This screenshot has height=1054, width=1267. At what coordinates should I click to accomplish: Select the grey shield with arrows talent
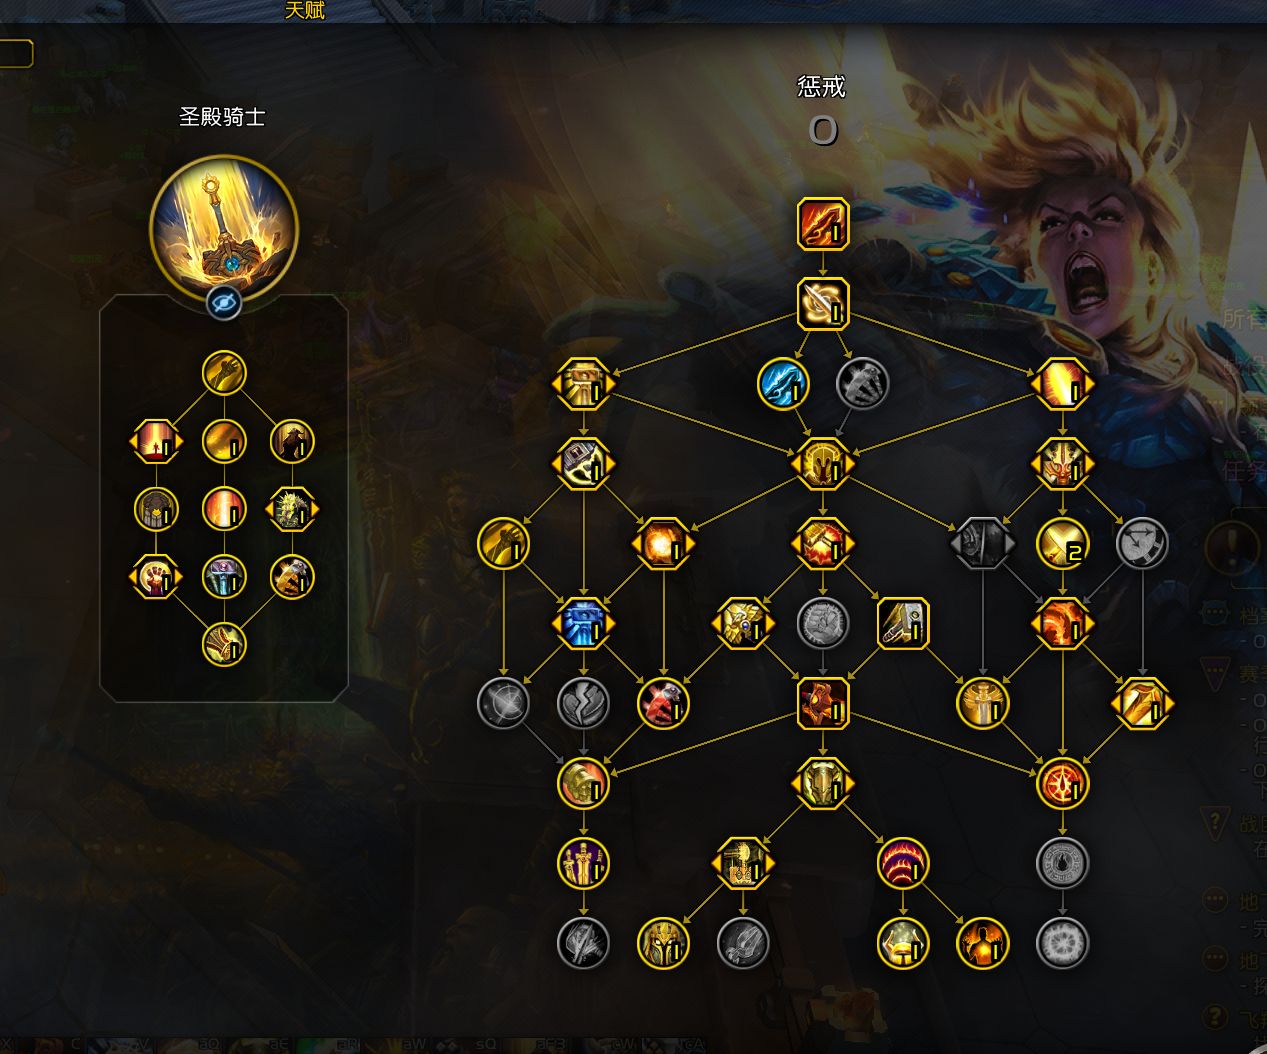[1142, 543]
